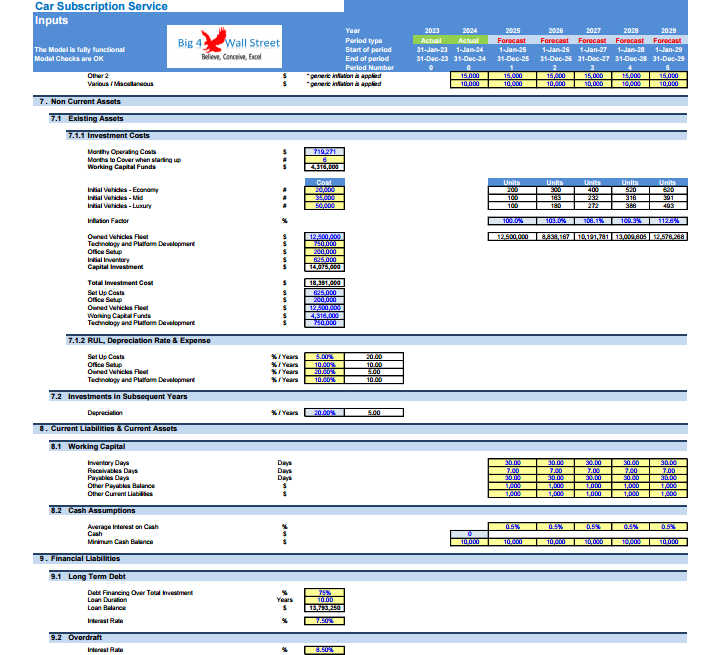Select the Car Subscription Service title
Image resolution: width=714 pixels, height=655 pixels.
tap(101, 6)
